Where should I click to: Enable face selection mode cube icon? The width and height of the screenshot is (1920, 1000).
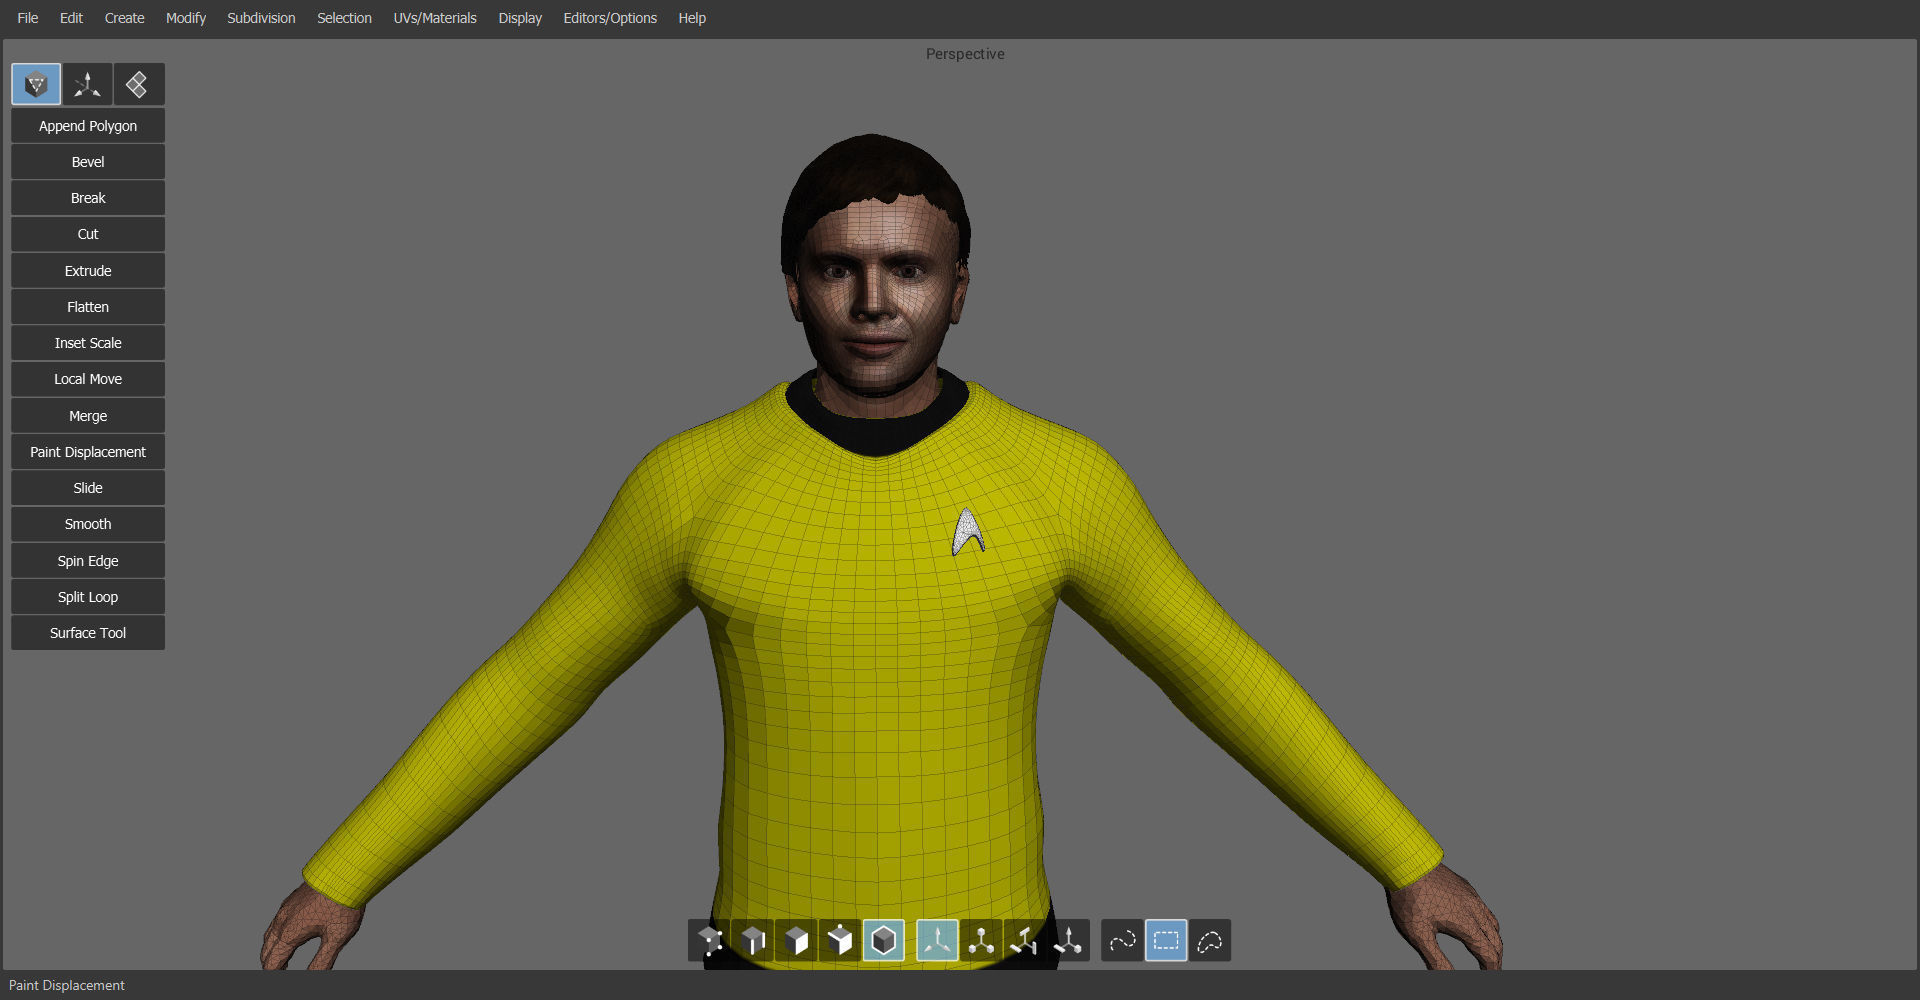click(797, 941)
